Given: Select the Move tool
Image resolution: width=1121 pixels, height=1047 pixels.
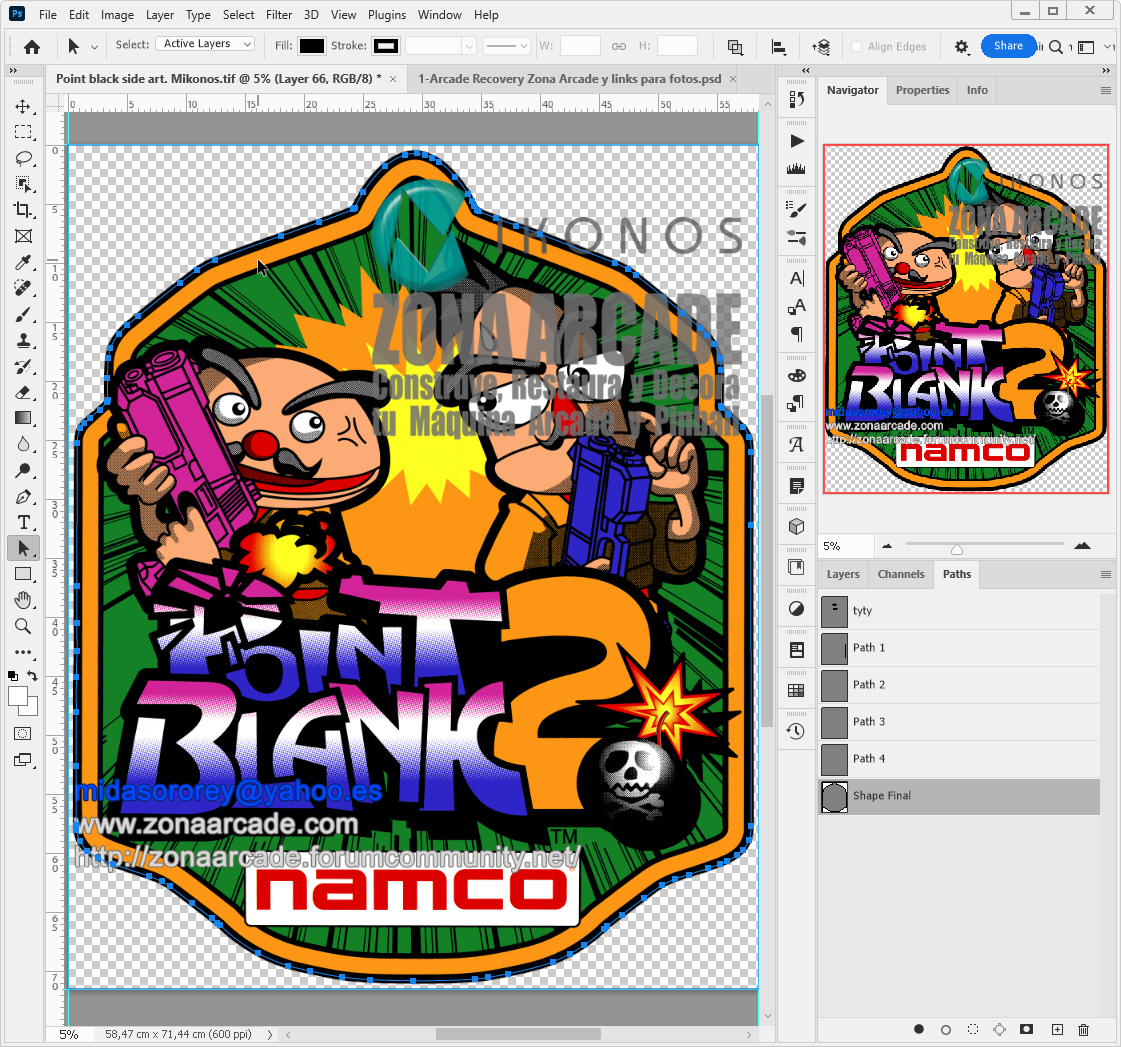Looking at the screenshot, I should coord(24,106).
